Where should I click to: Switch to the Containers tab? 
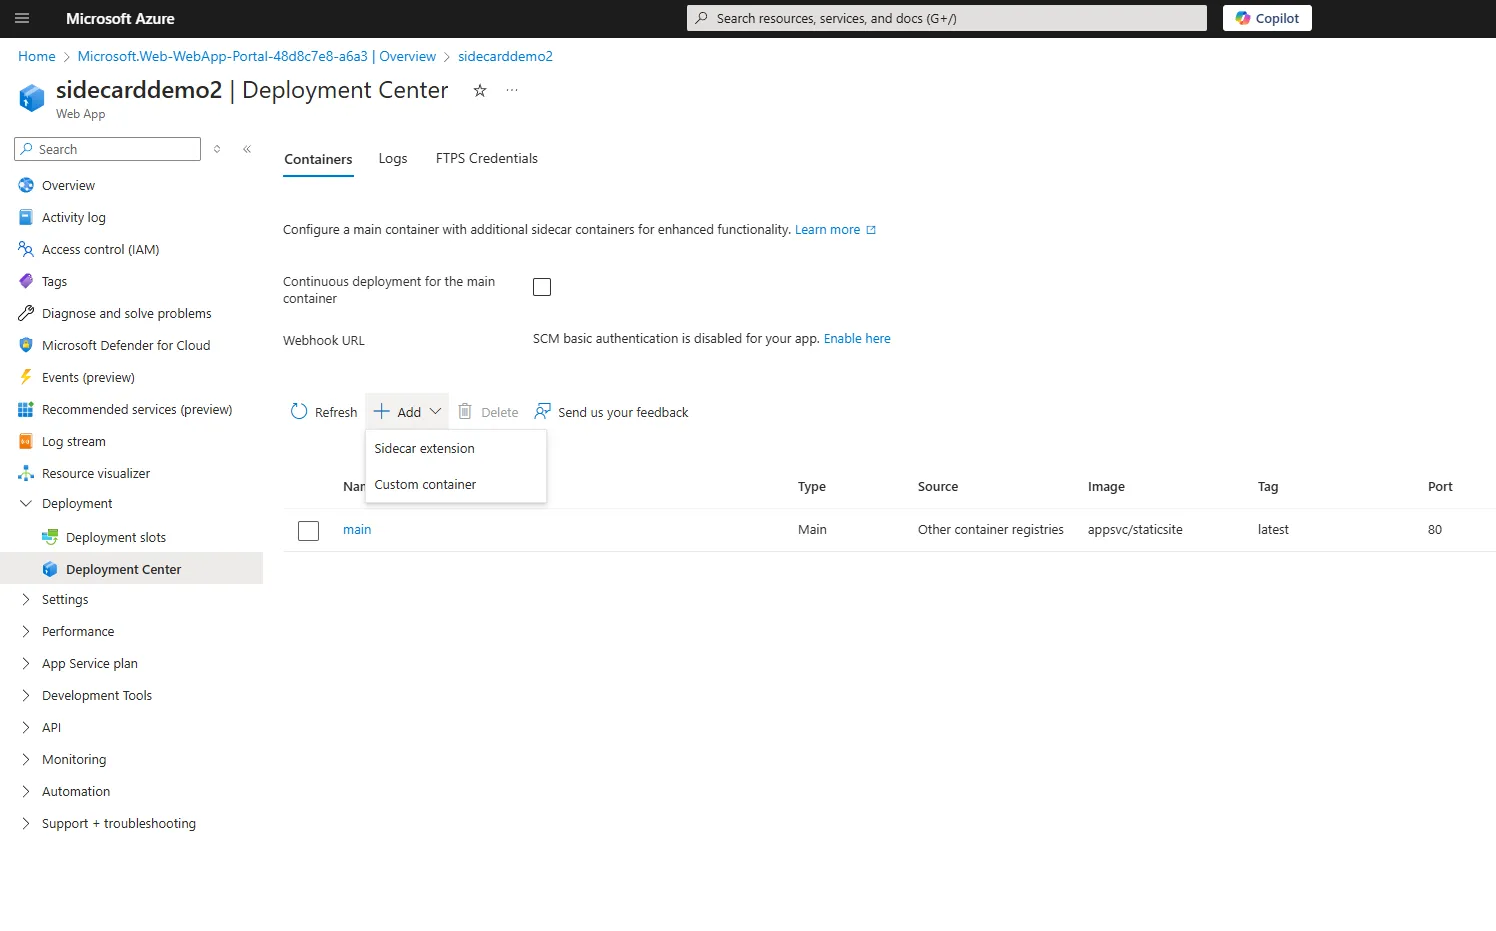[x=318, y=159]
